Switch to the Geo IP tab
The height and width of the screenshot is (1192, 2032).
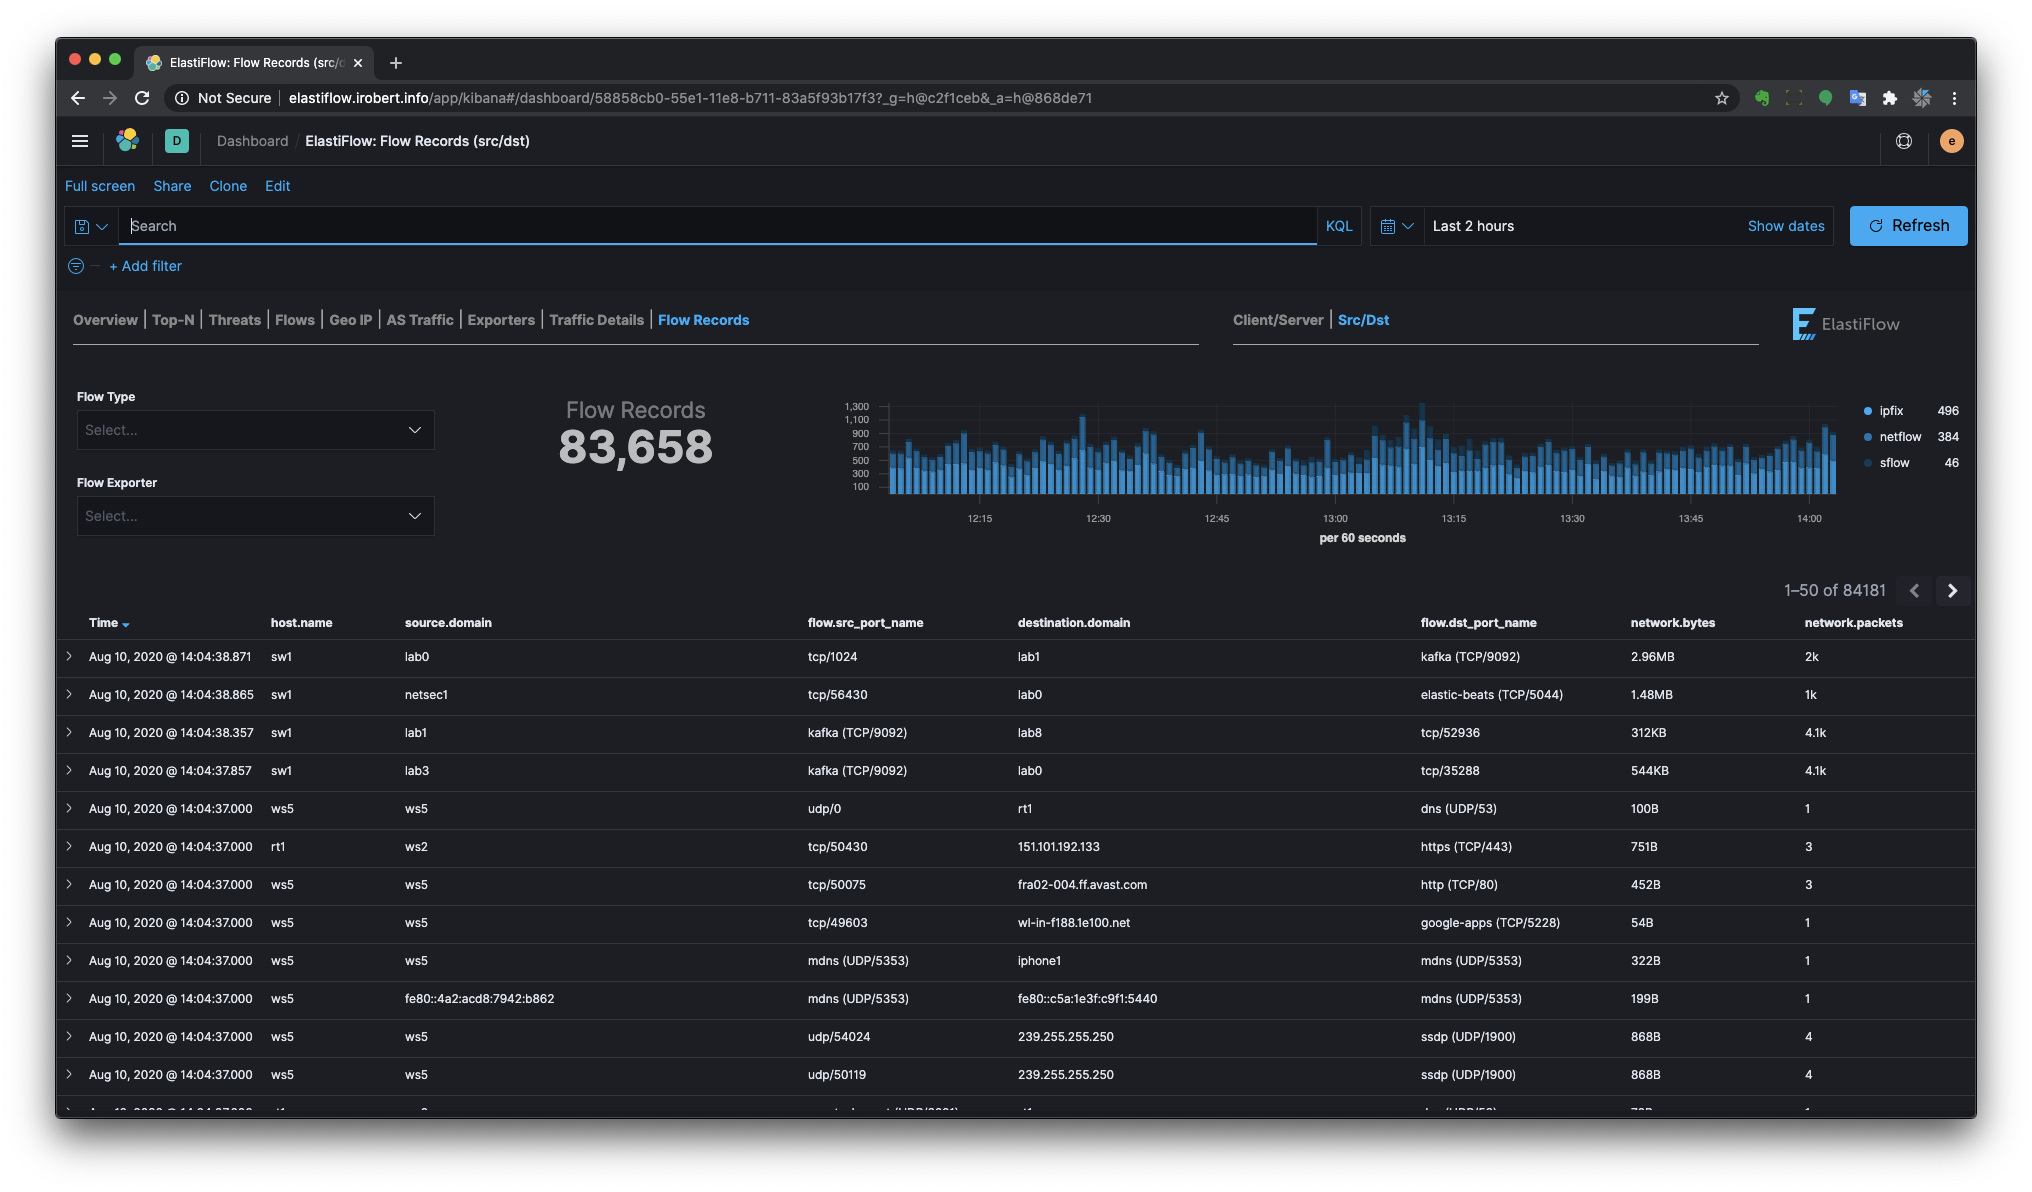[351, 320]
